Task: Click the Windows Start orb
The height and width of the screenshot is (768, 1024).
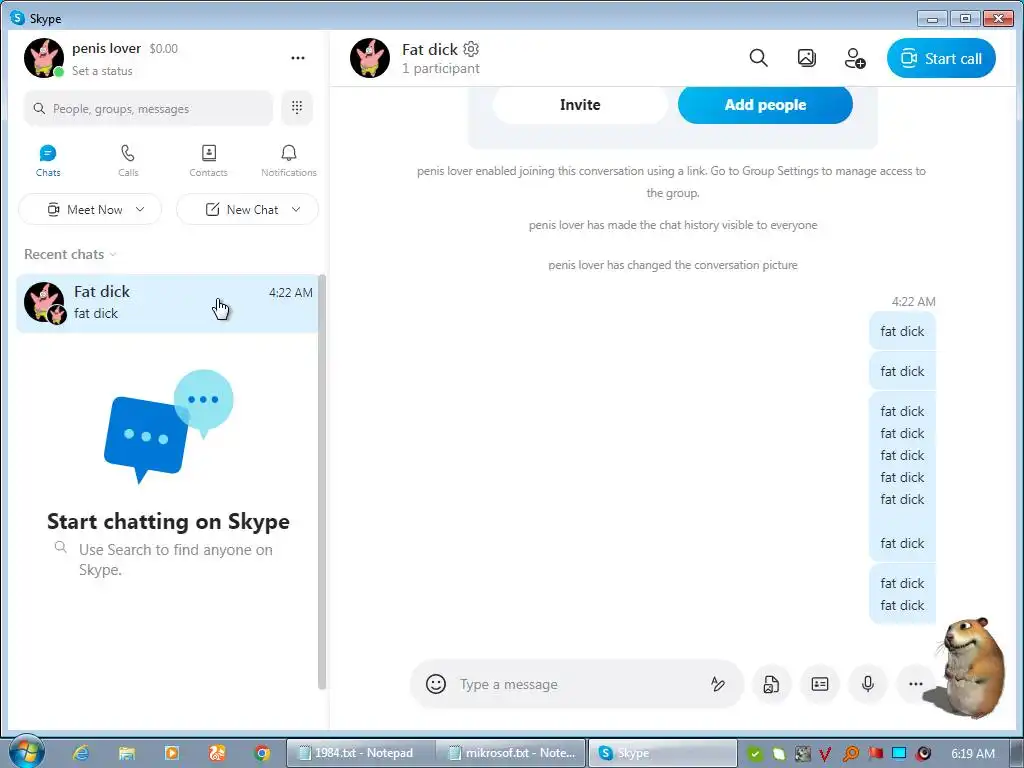Action: [26, 751]
